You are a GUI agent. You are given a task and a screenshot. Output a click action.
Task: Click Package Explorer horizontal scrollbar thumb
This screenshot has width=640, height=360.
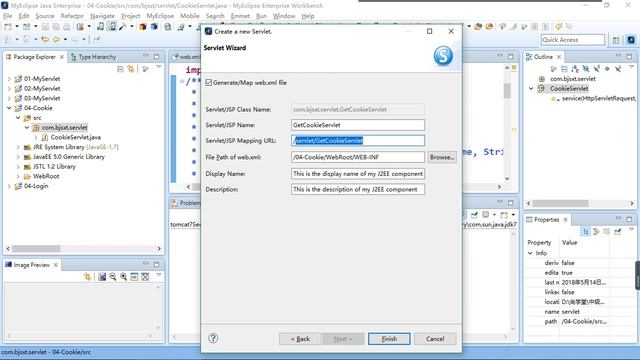coord(36,249)
